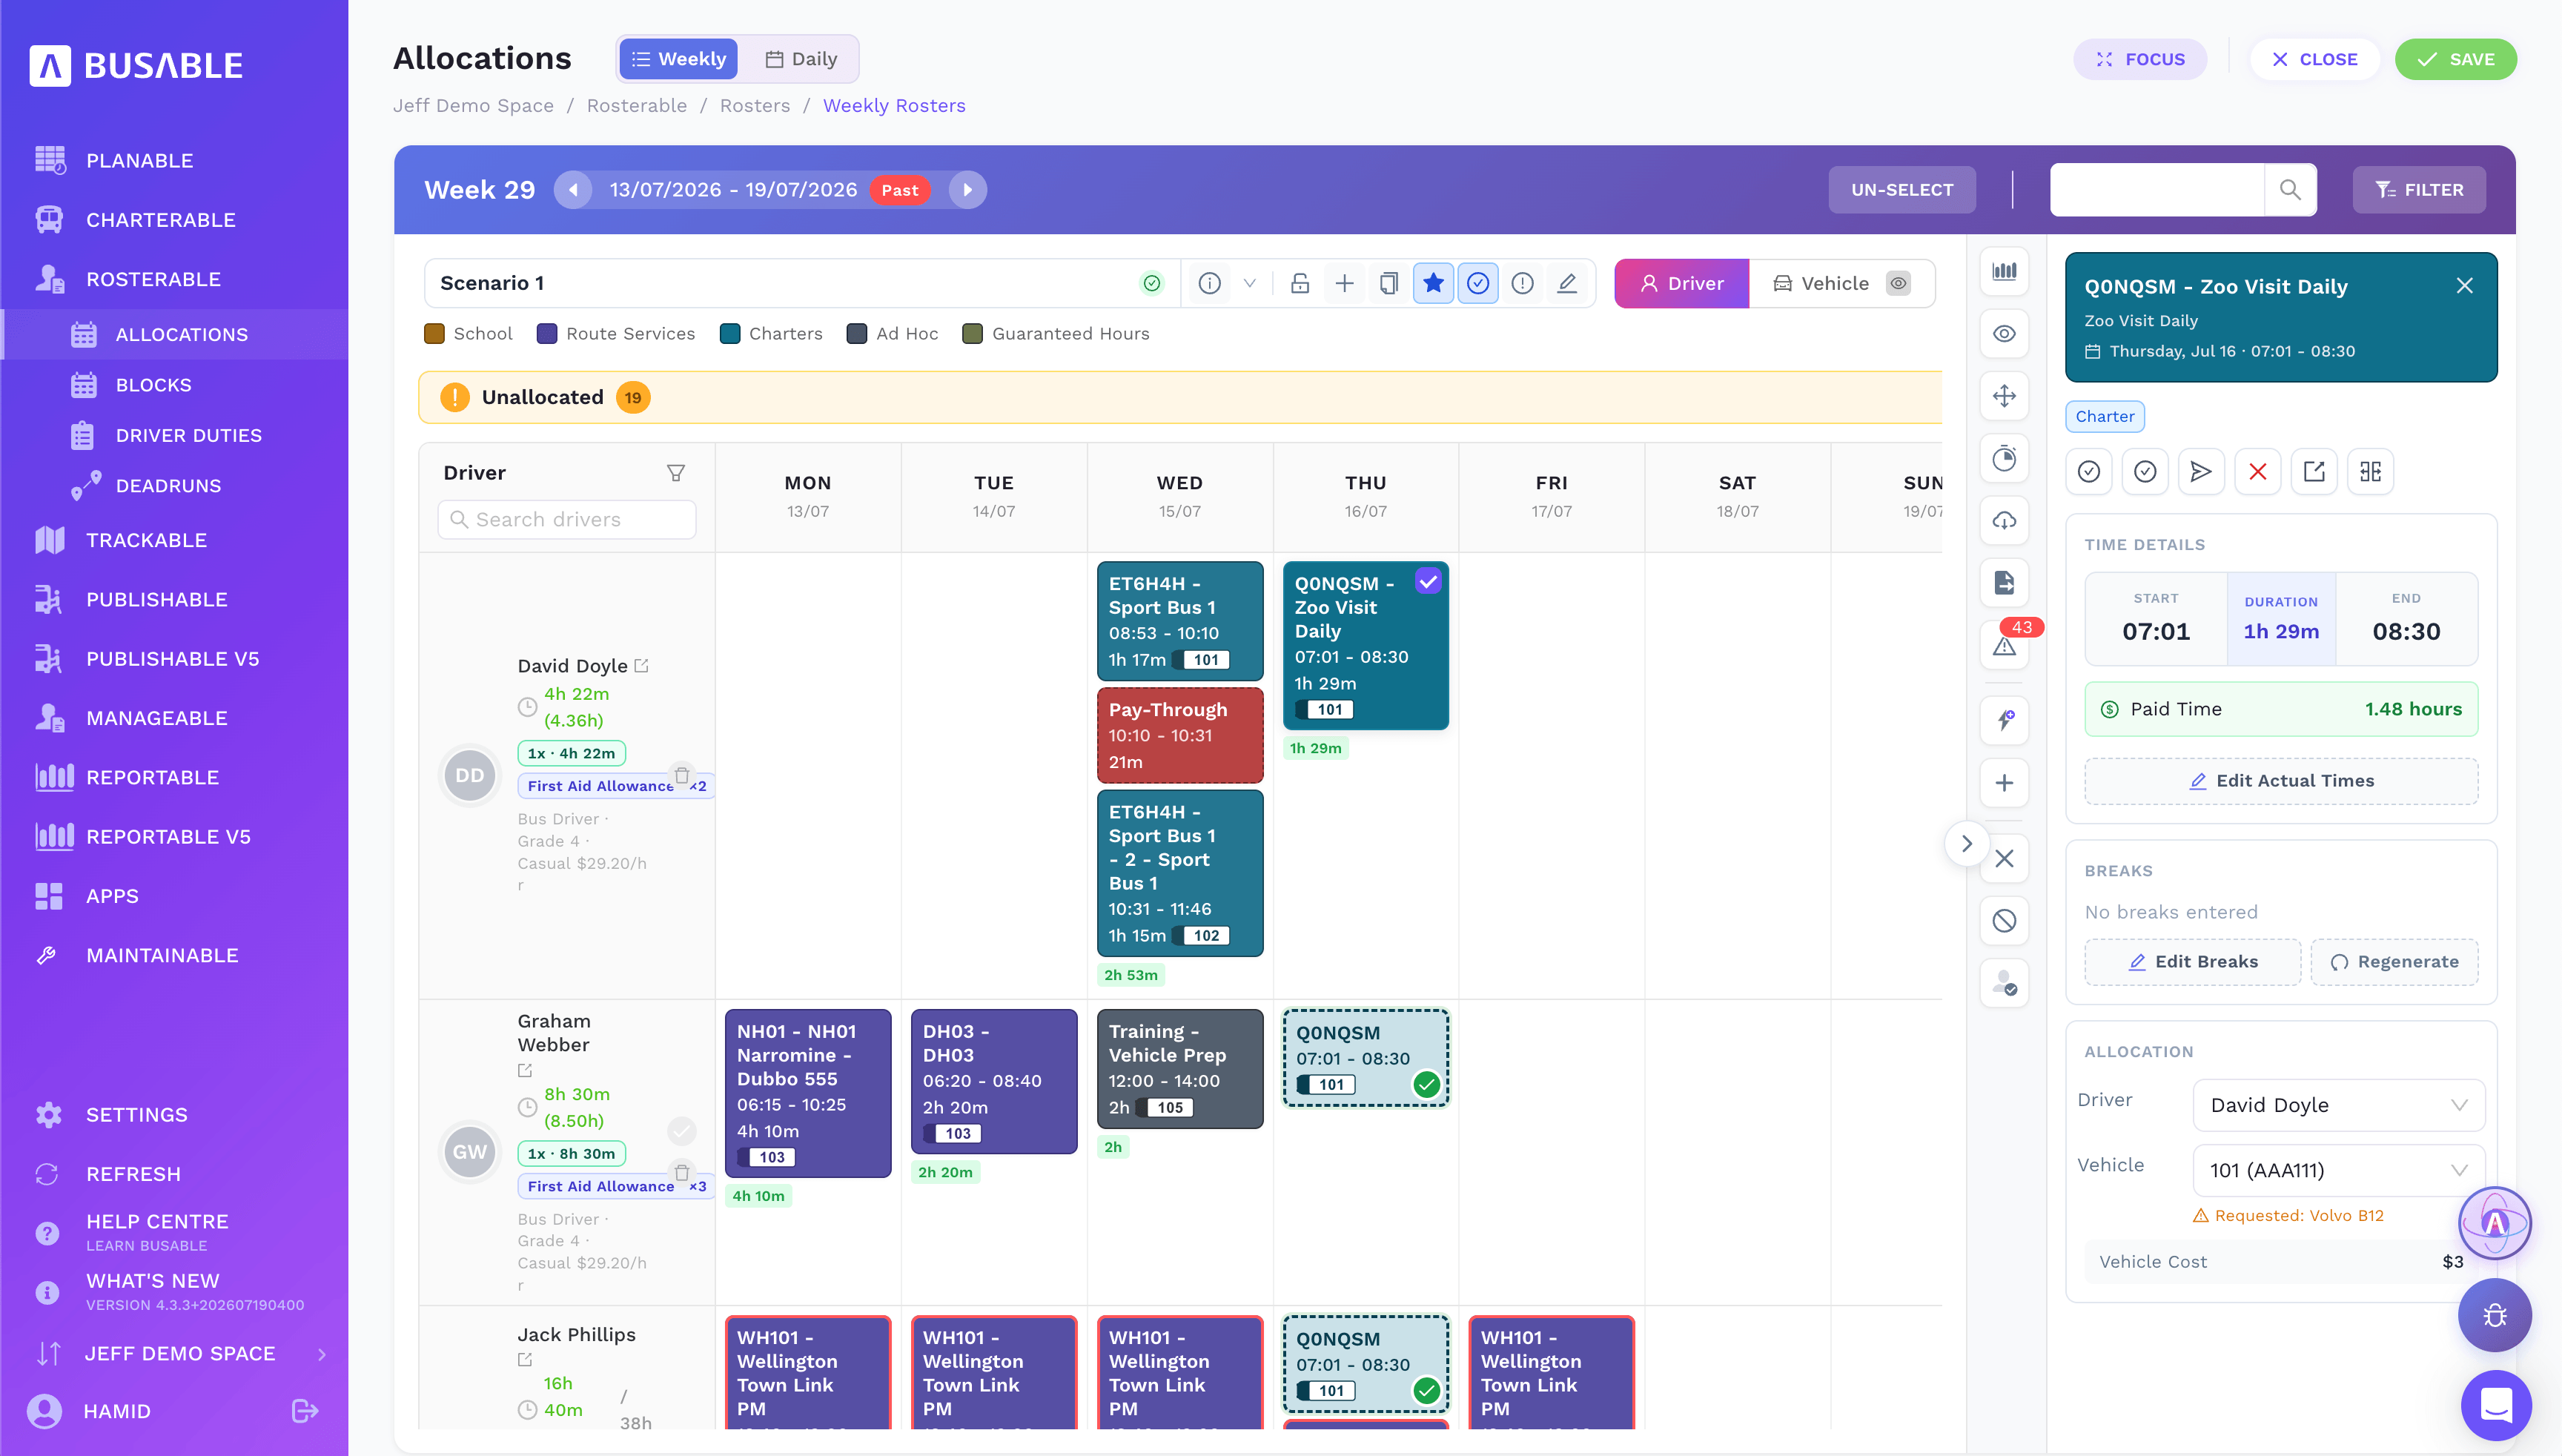Click the edit scenario pencil icon

click(1567, 283)
